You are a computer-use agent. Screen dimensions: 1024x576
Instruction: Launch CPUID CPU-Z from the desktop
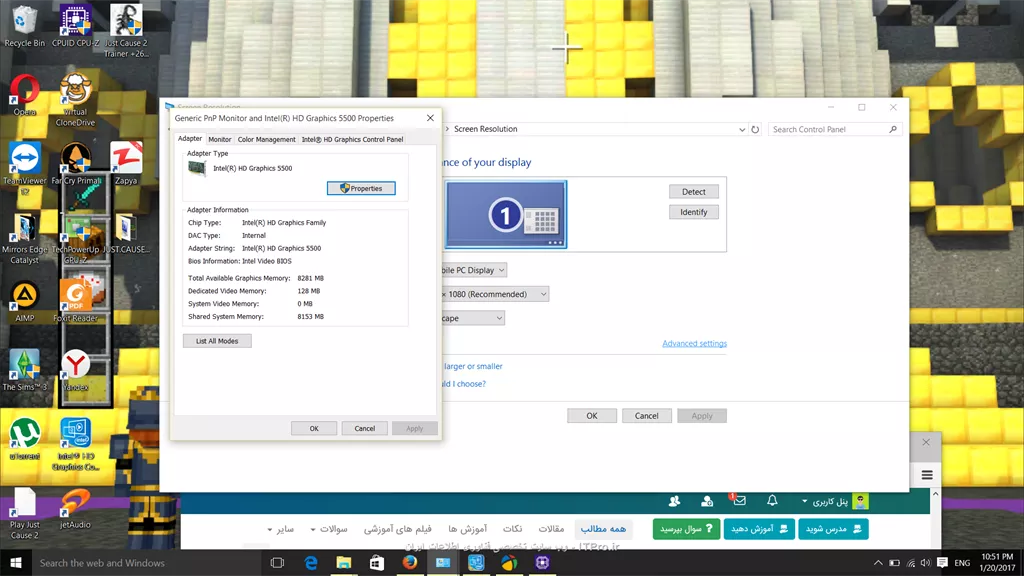(75, 26)
